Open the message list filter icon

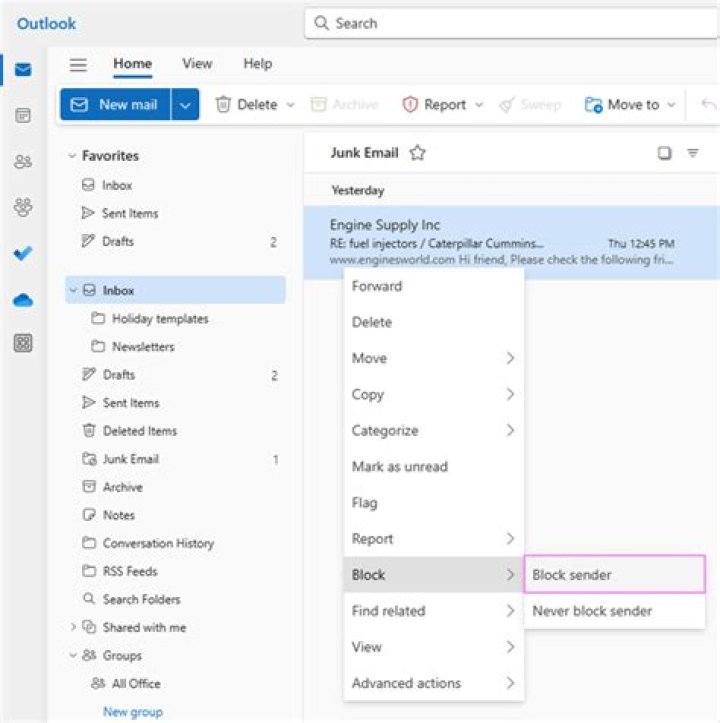click(693, 153)
